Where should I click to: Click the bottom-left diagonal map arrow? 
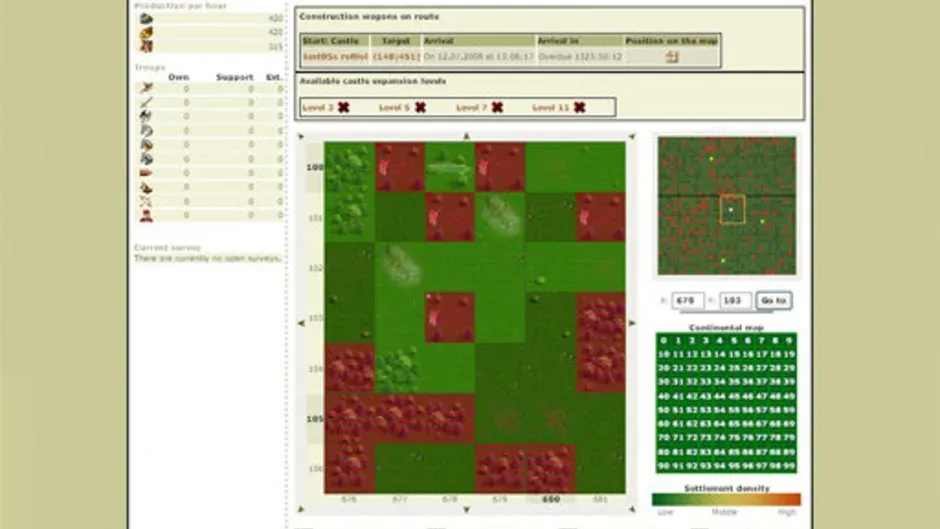(301, 510)
